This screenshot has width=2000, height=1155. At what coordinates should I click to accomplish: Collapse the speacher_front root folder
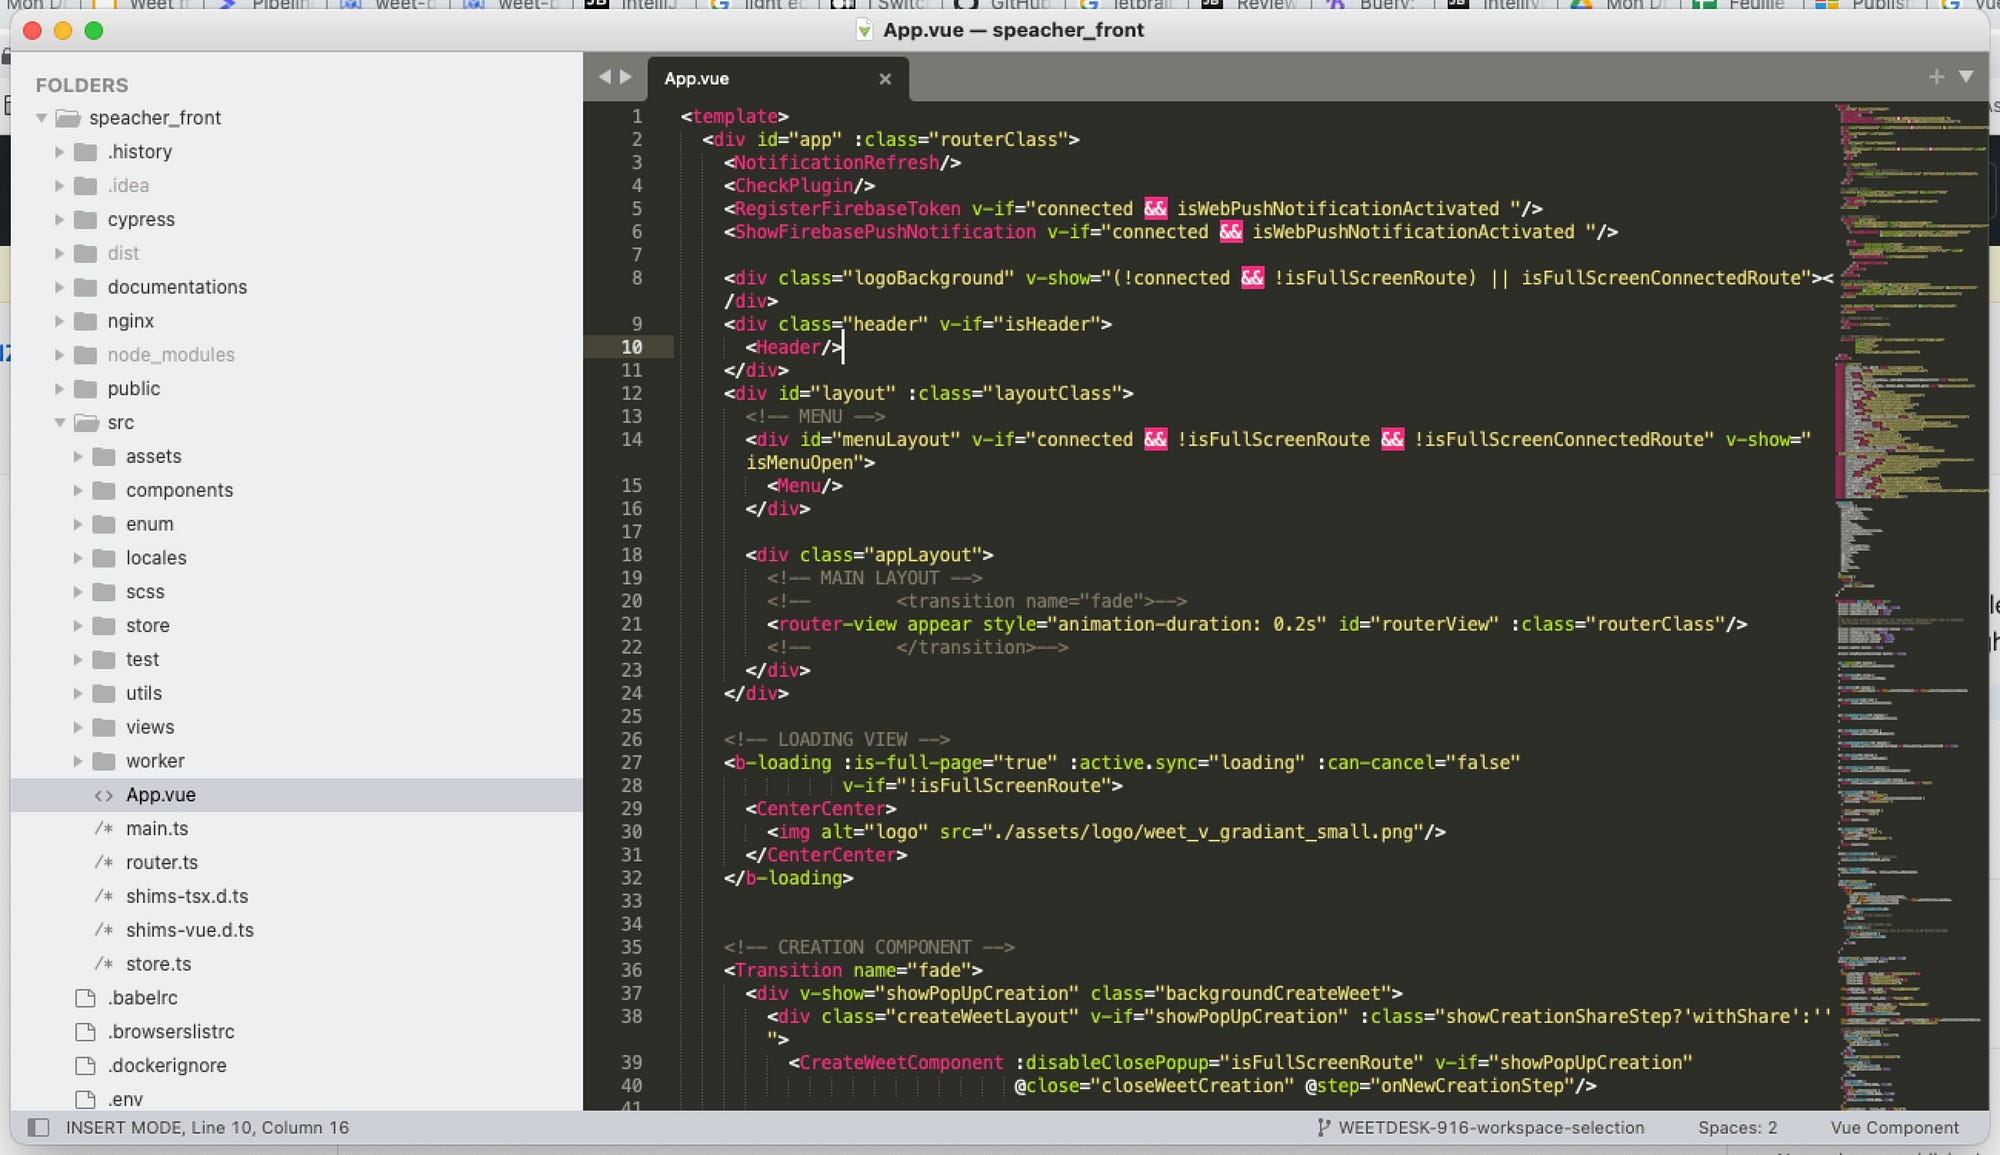coord(42,118)
